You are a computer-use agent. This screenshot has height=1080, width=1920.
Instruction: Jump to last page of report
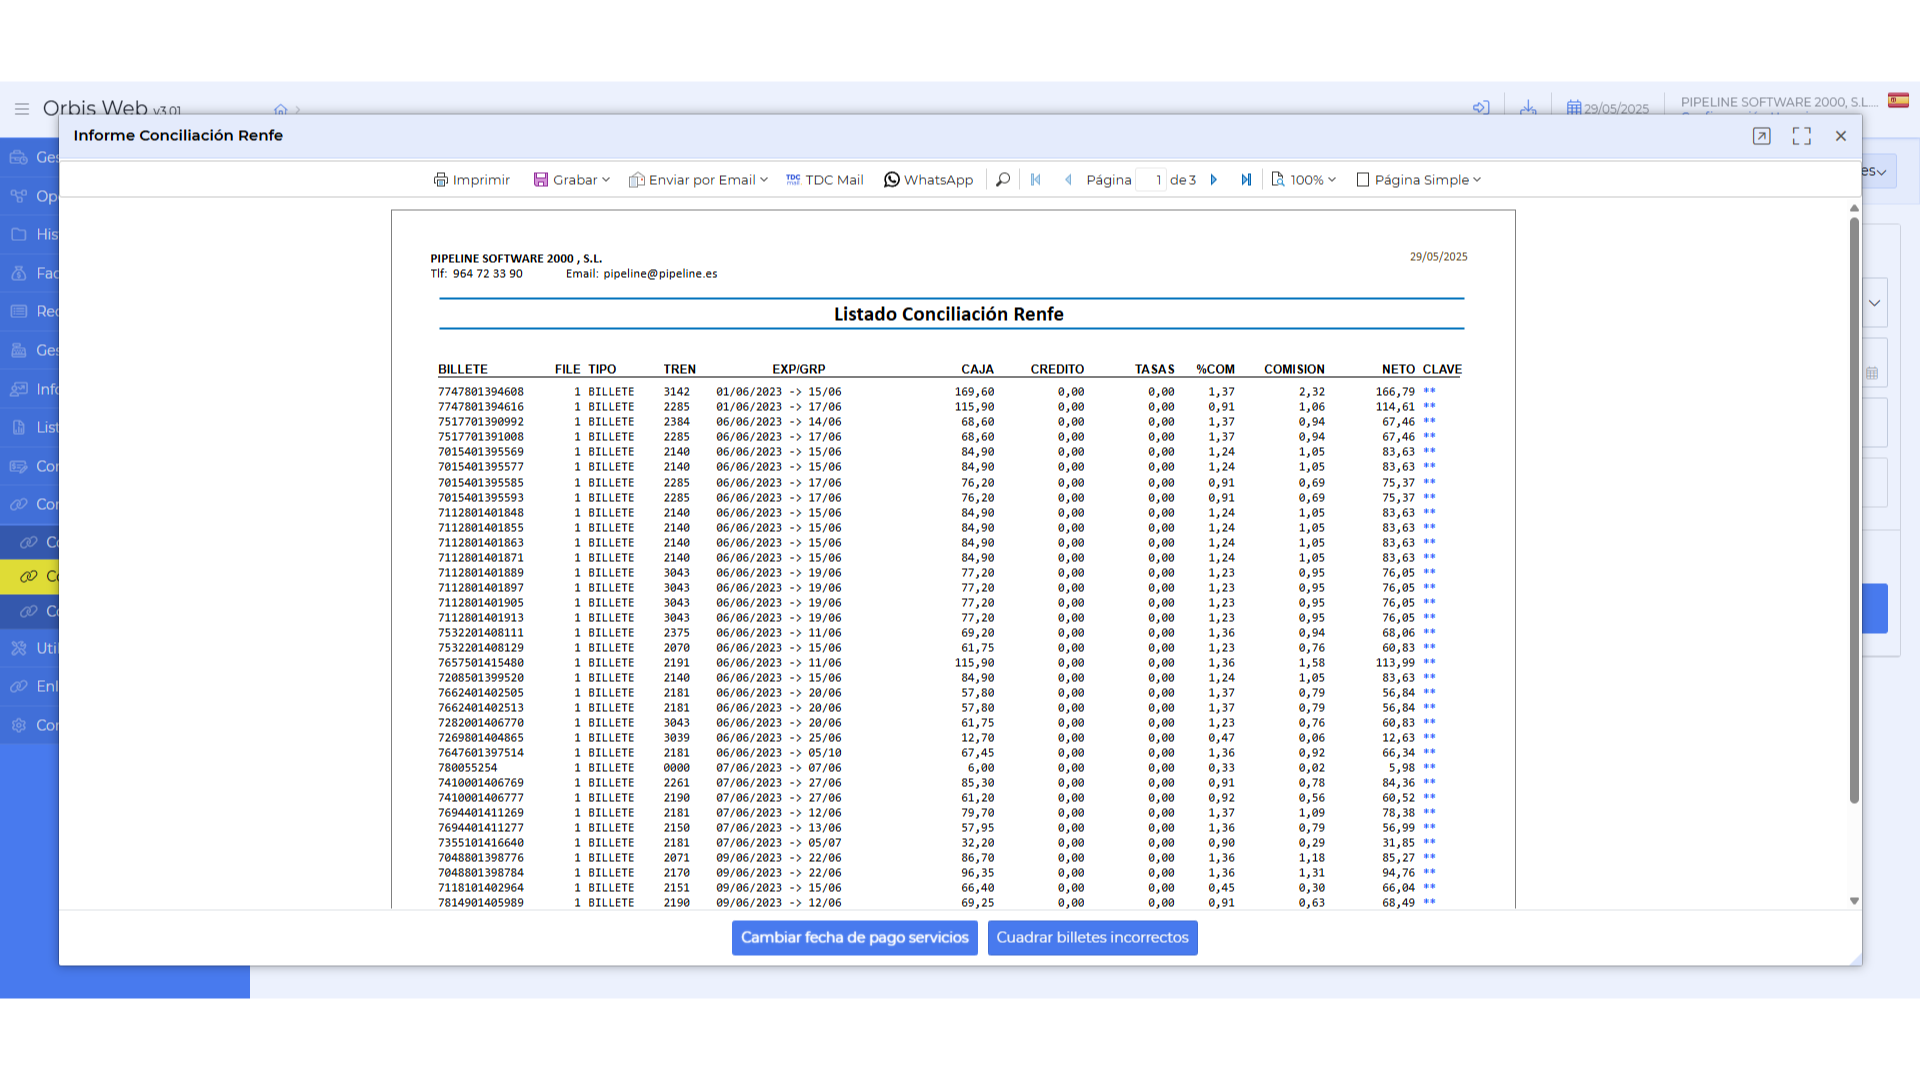pyautogui.click(x=1246, y=180)
